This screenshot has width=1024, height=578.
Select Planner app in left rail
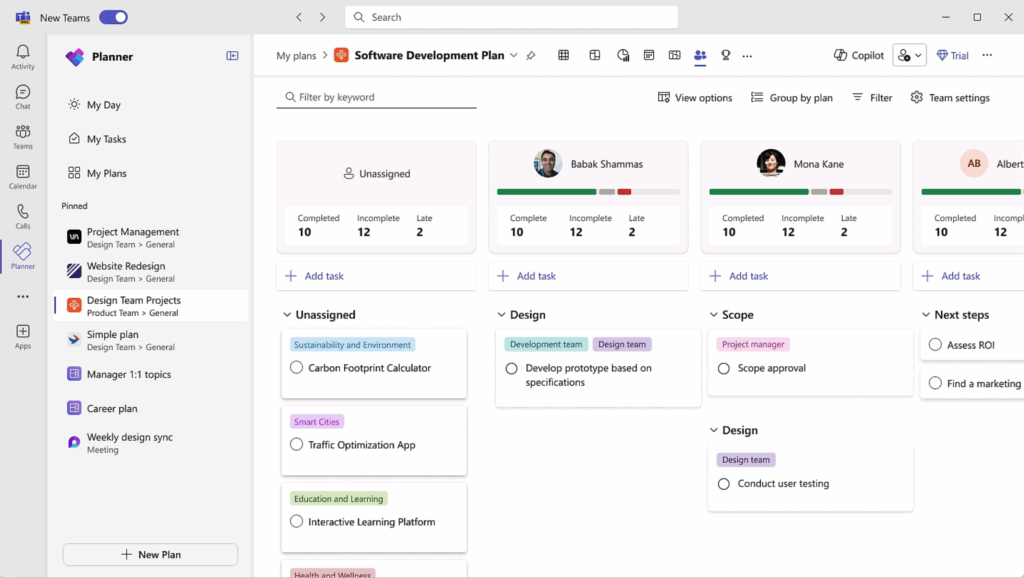click(23, 256)
